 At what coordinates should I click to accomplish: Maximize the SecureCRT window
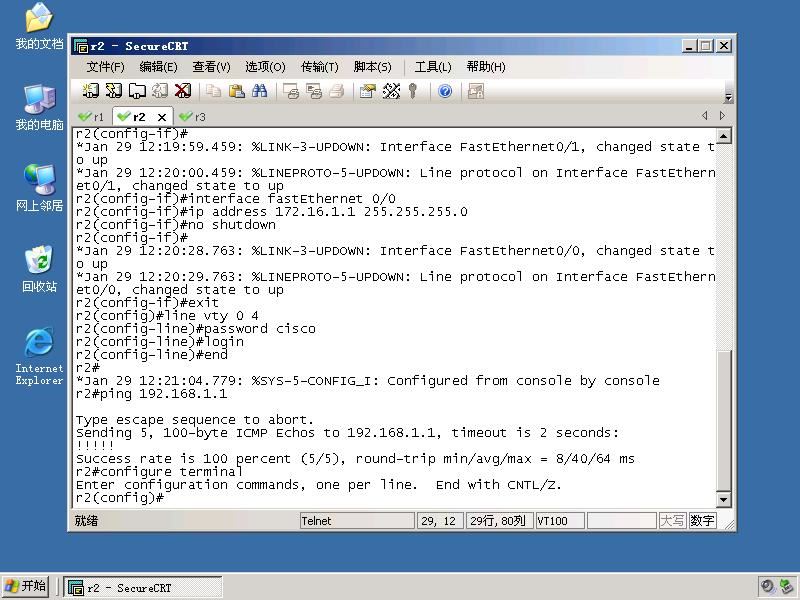[x=706, y=46]
